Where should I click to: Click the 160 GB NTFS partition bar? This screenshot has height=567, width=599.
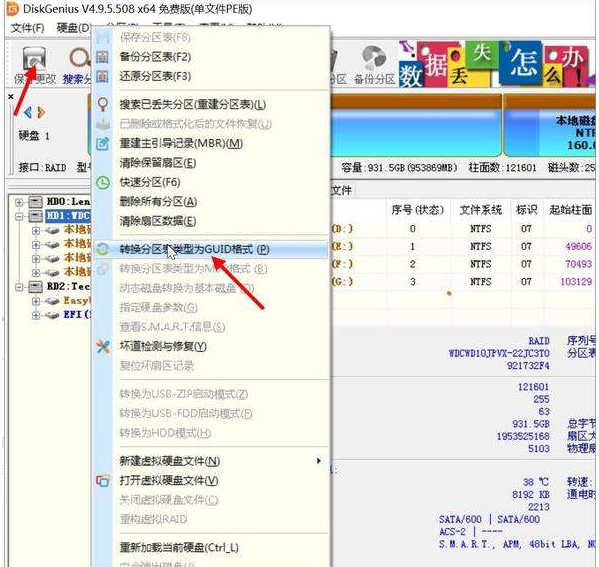point(550,126)
